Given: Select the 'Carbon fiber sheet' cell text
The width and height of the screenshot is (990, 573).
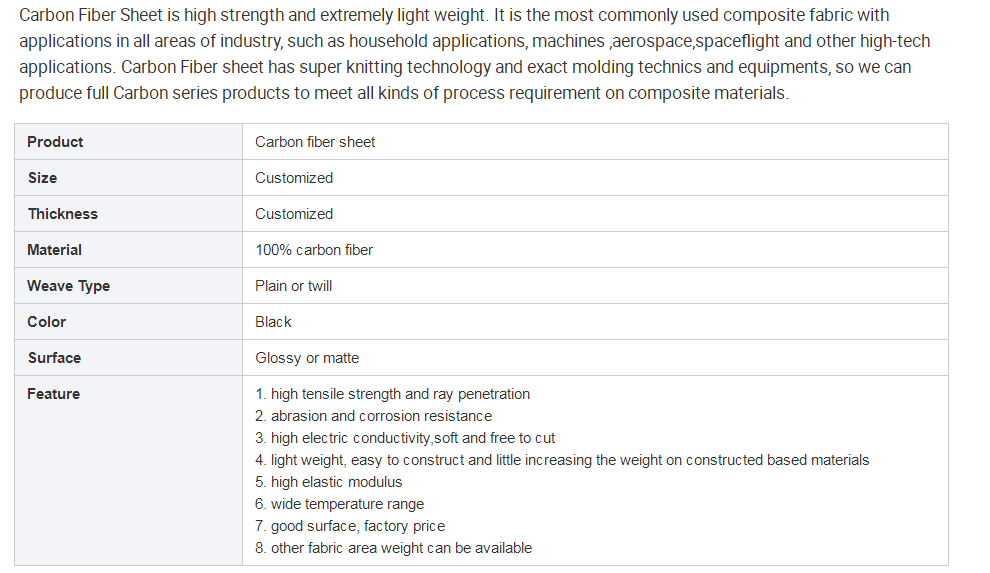Looking at the screenshot, I should click(315, 142).
